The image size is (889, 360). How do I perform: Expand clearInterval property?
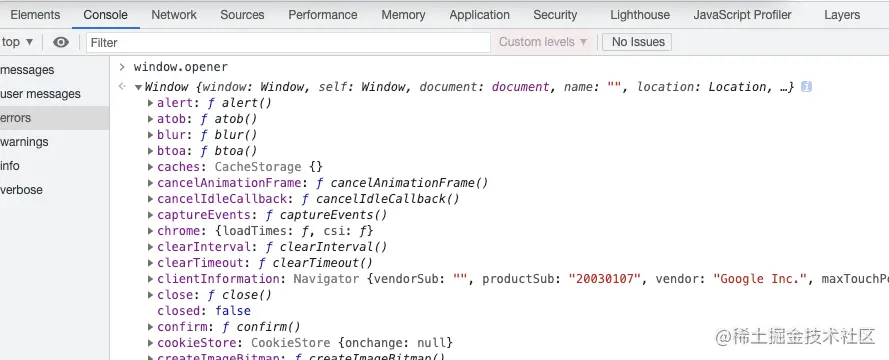pos(150,247)
